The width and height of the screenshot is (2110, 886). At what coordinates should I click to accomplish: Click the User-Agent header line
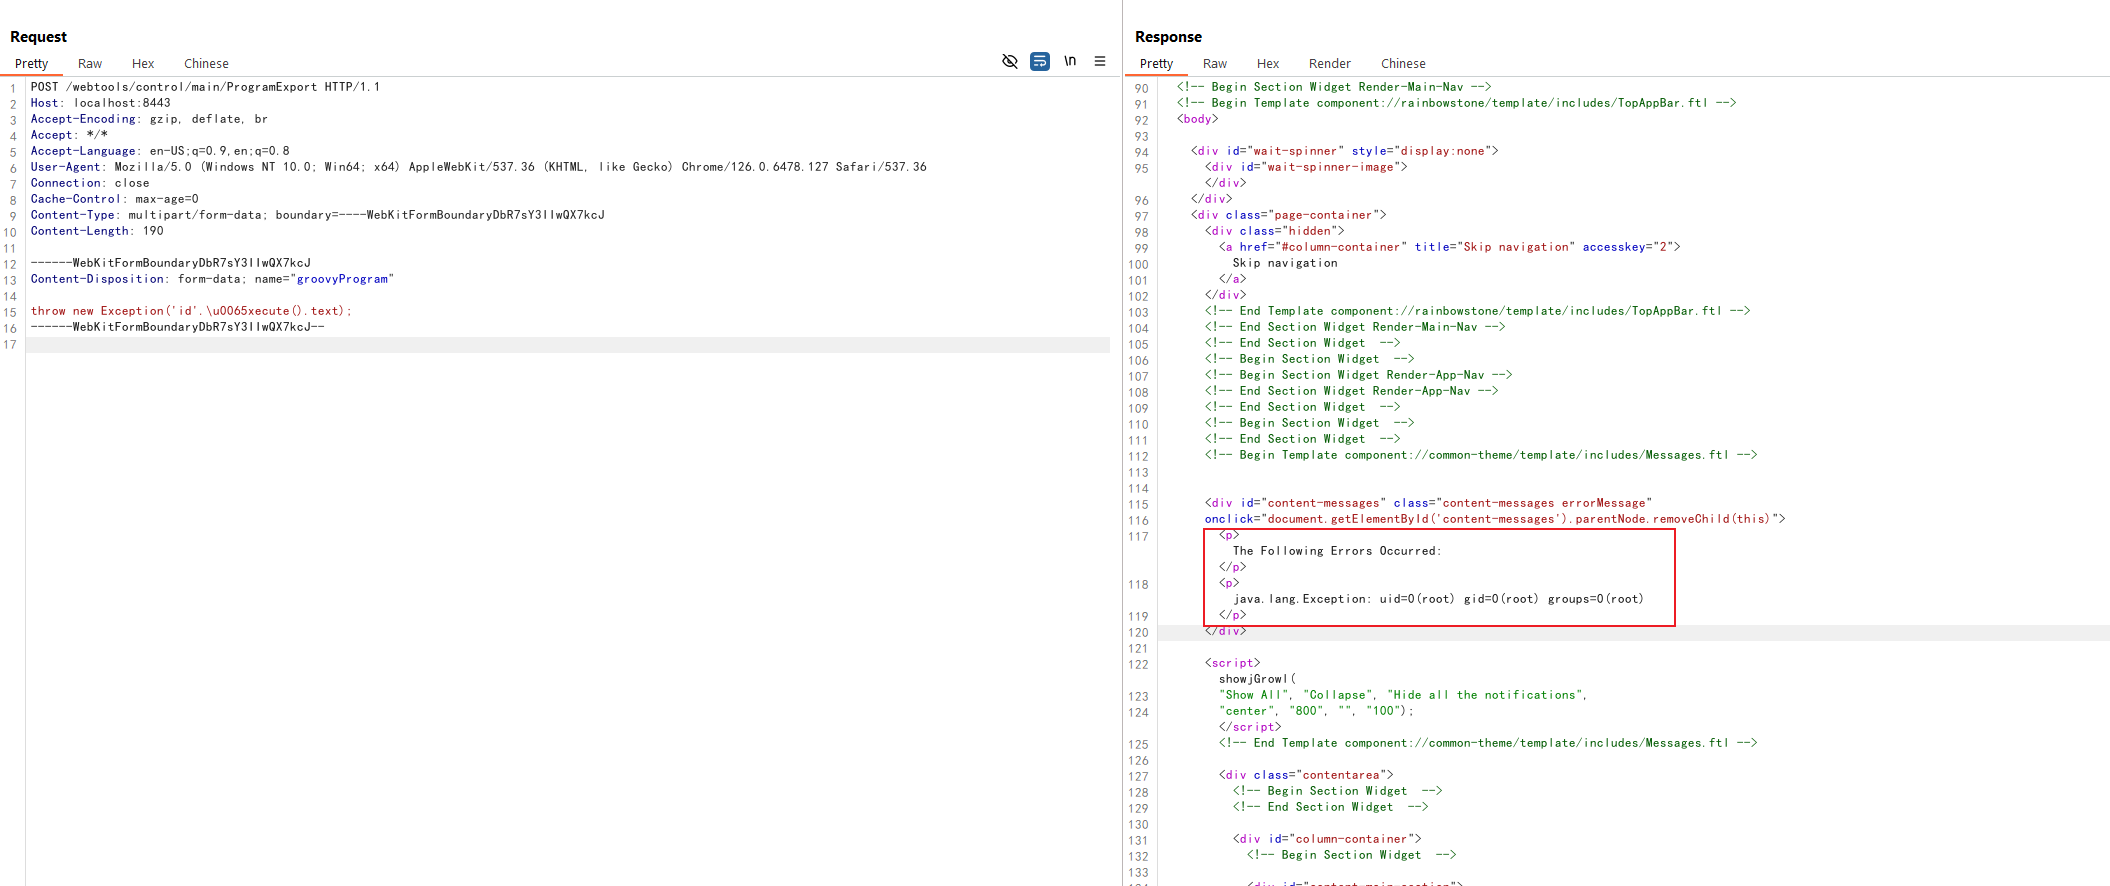click(x=478, y=167)
